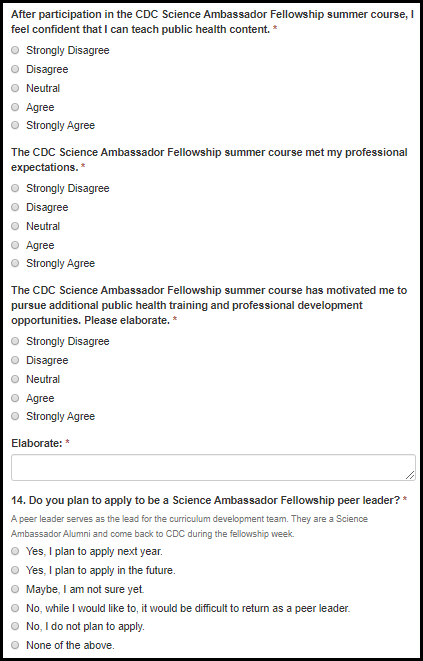Pick Strongly Agree for met professional expectations
Screen dimensions: 423x661
15,263
